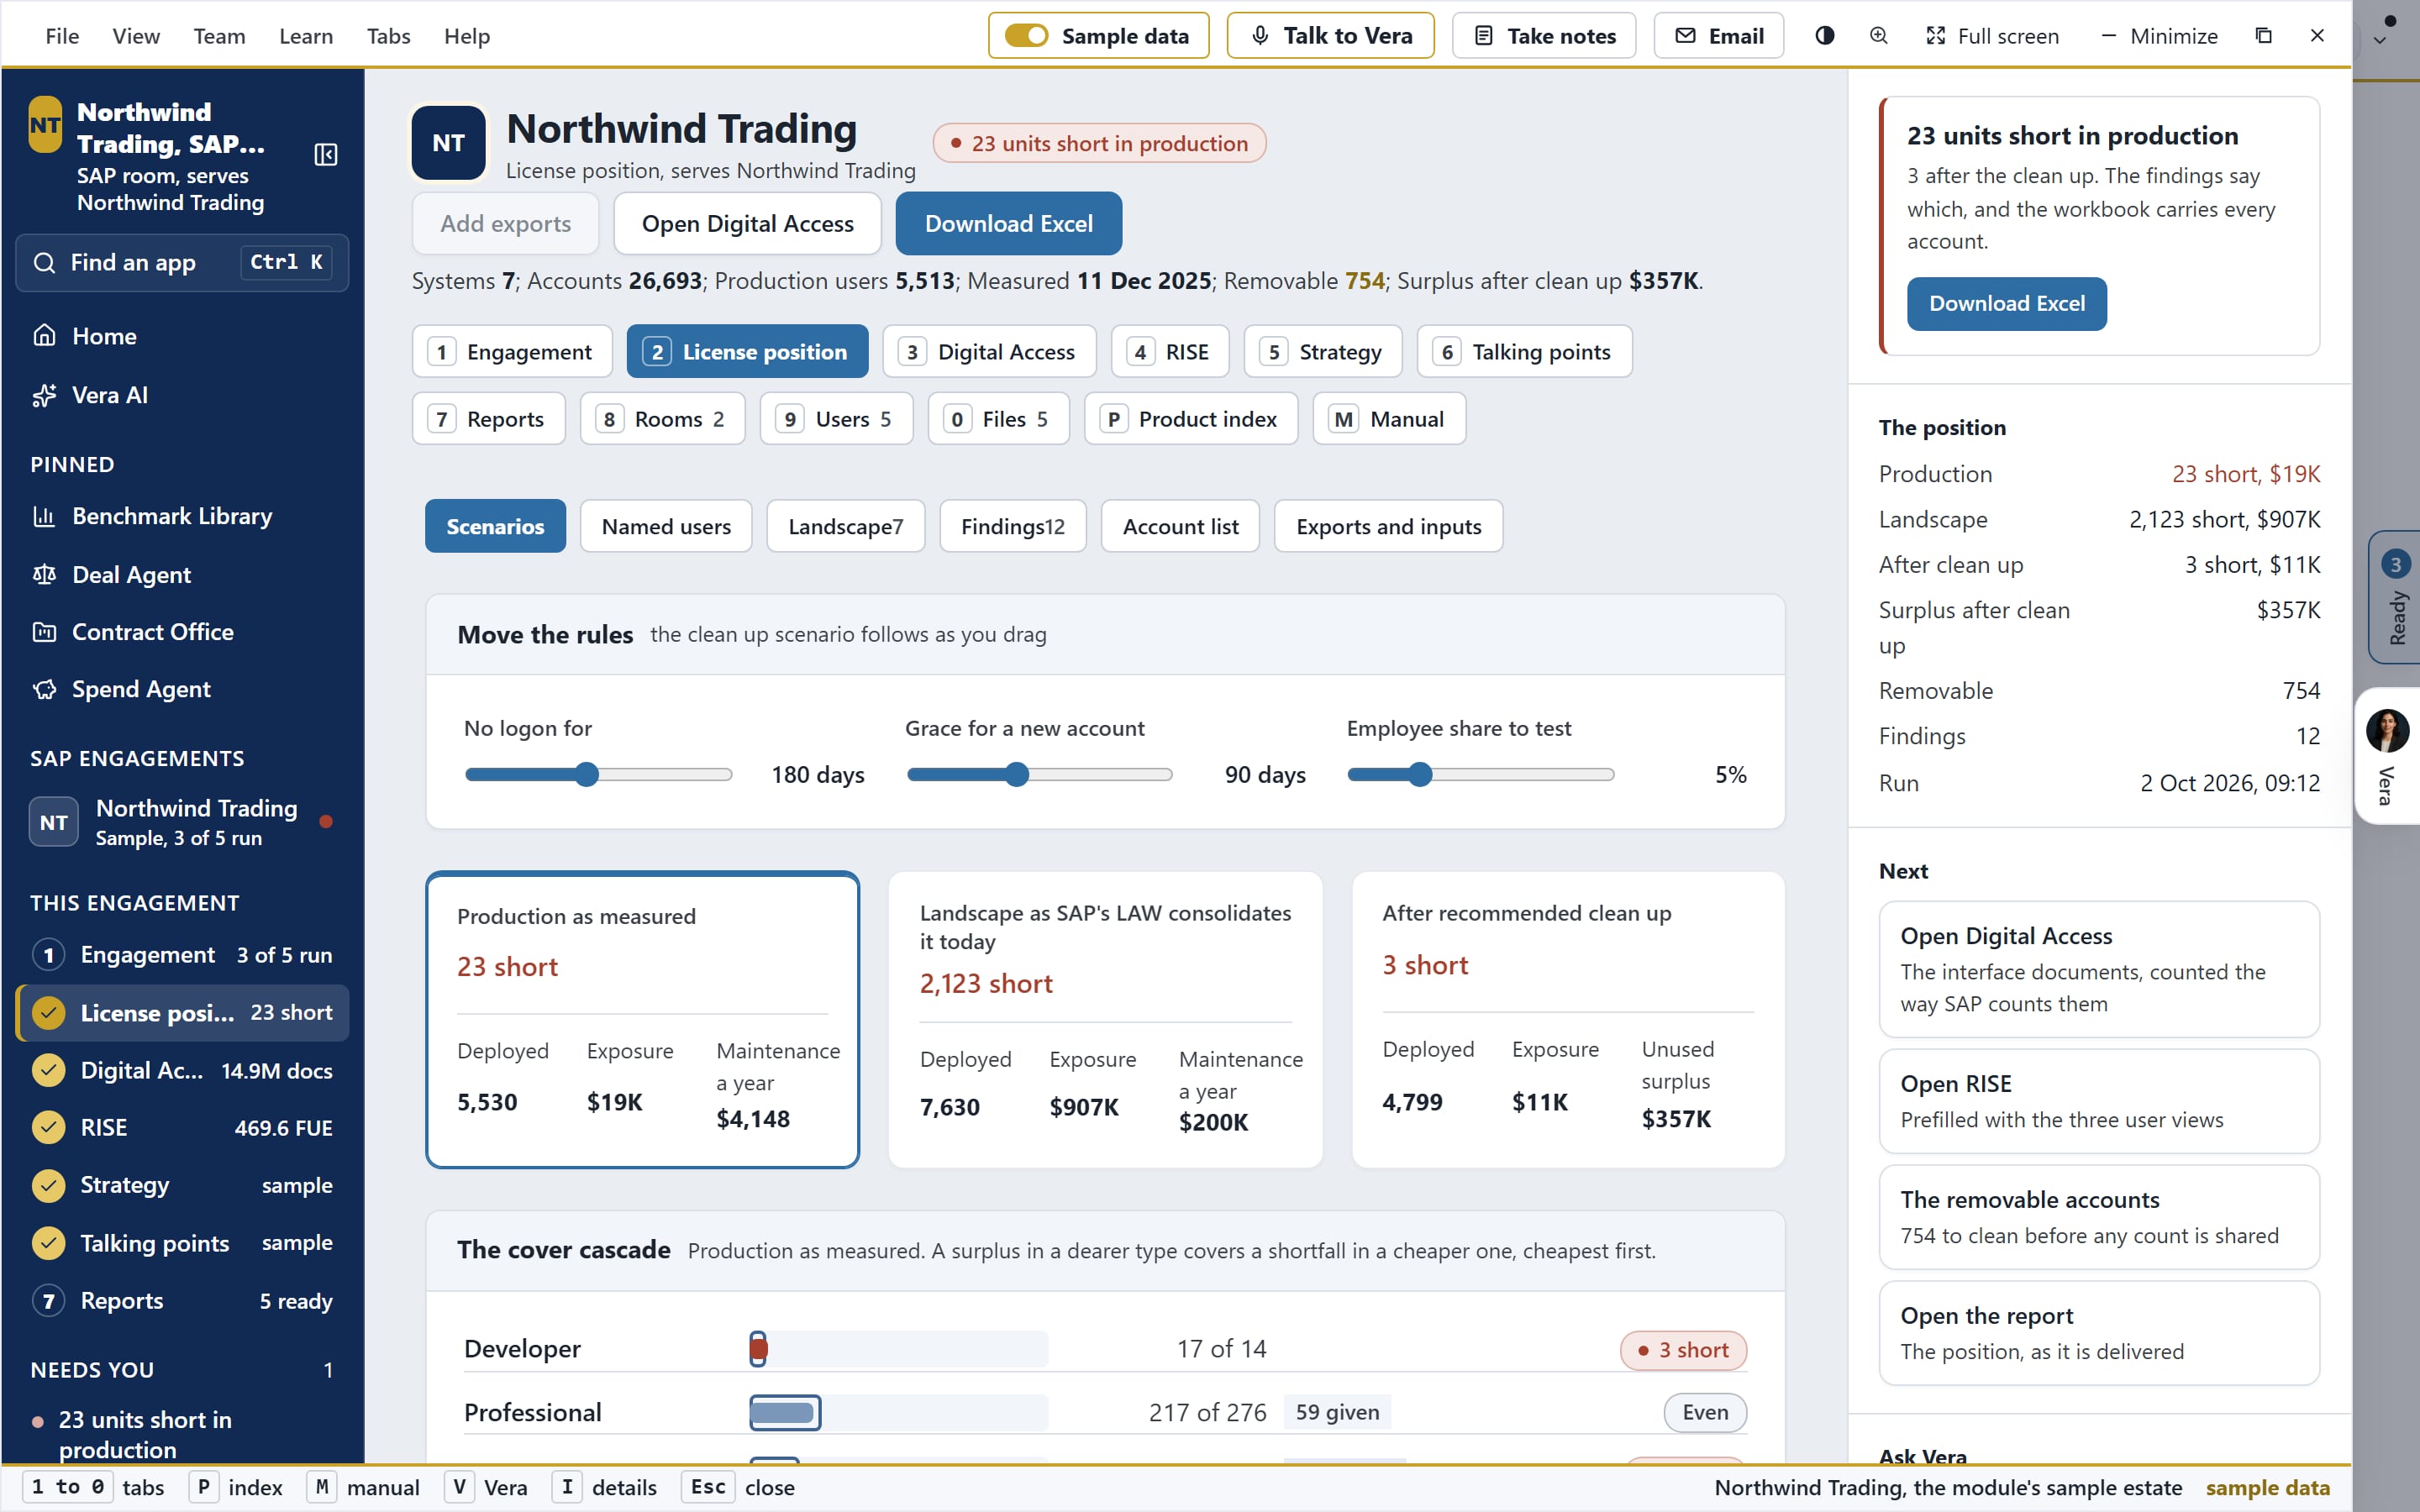This screenshot has height=1512, width=2420.
Task: Switch to the Findings sub-tab
Action: (x=1013, y=526)
